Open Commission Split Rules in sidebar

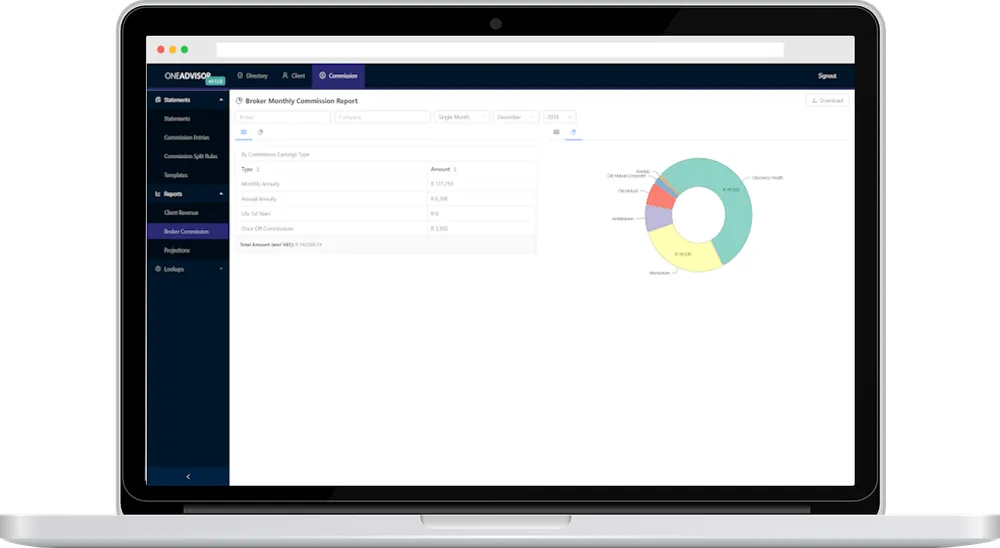(x=190, y=156)
